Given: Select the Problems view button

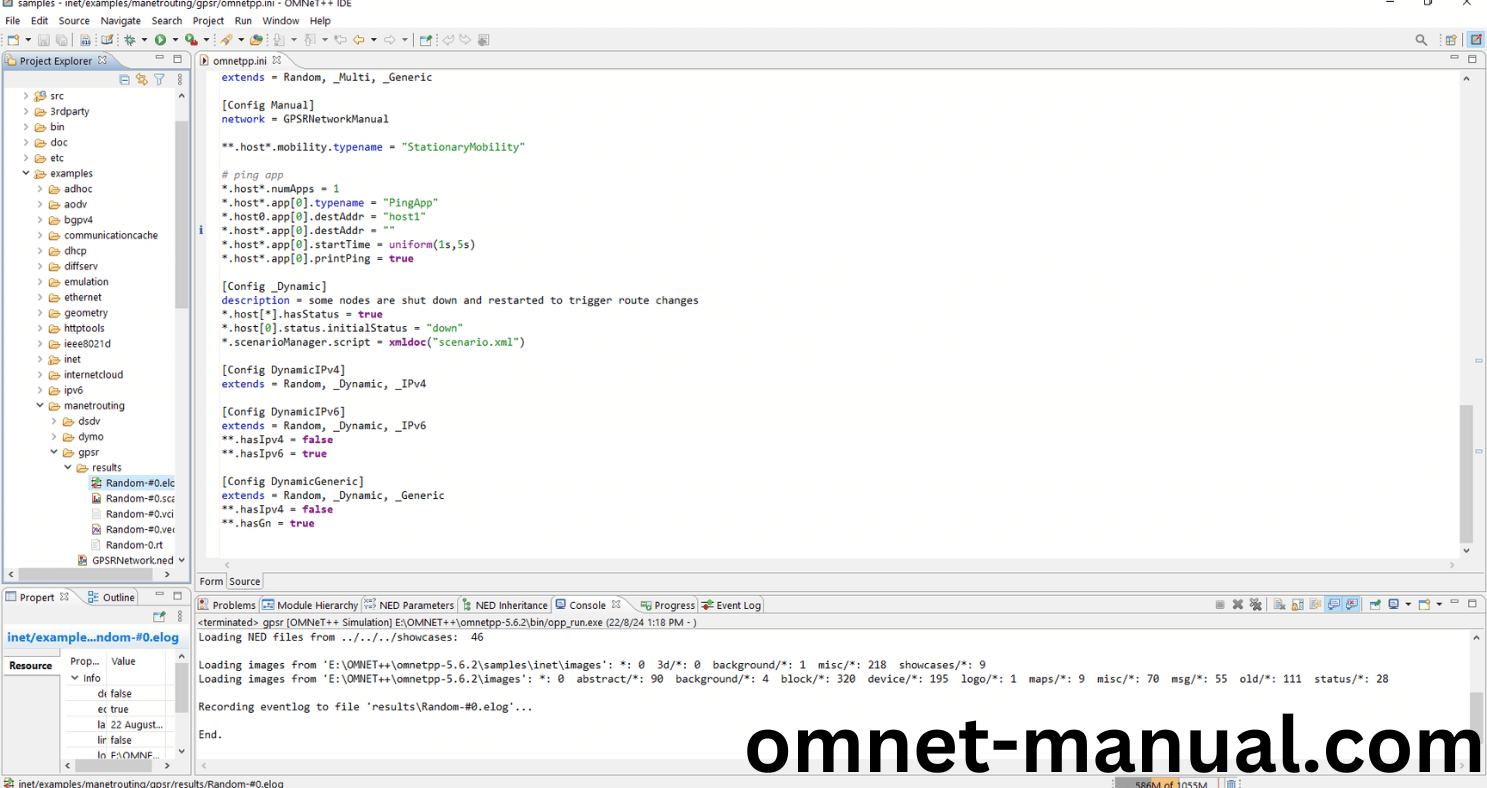Looking at the screenshot, I should point(233,604).
